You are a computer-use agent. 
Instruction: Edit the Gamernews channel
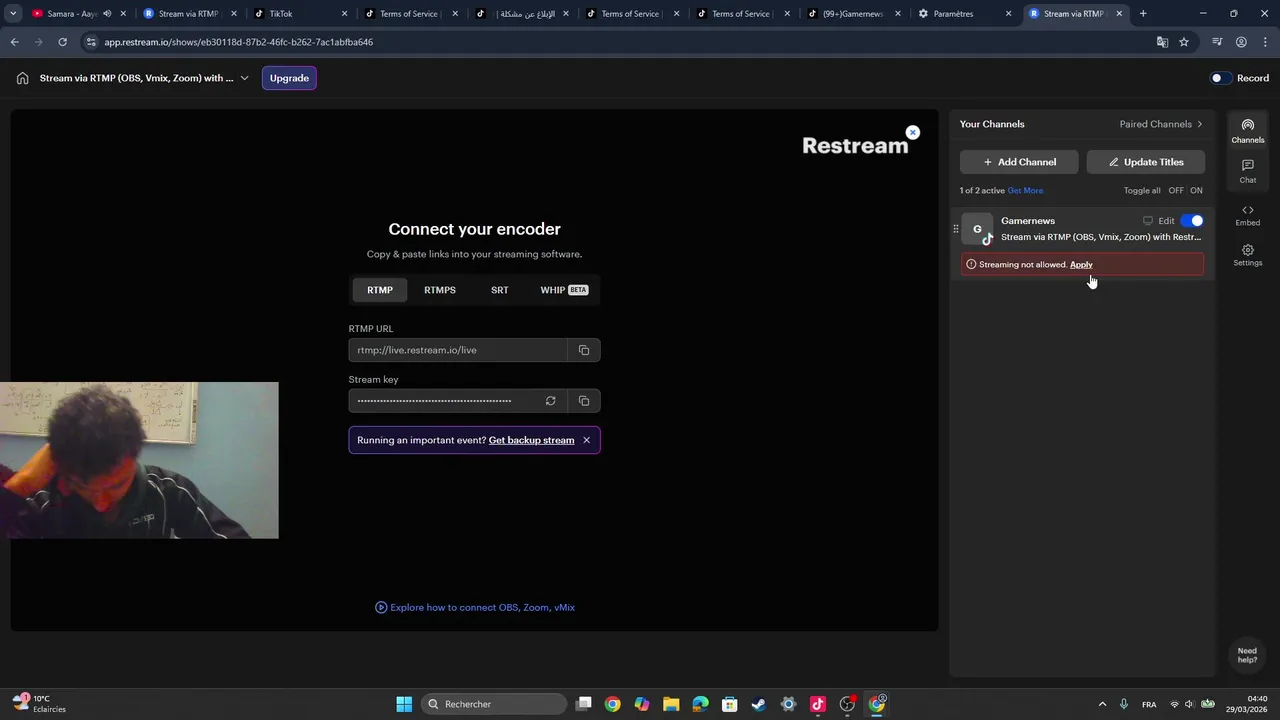(x=1166, y=221)
